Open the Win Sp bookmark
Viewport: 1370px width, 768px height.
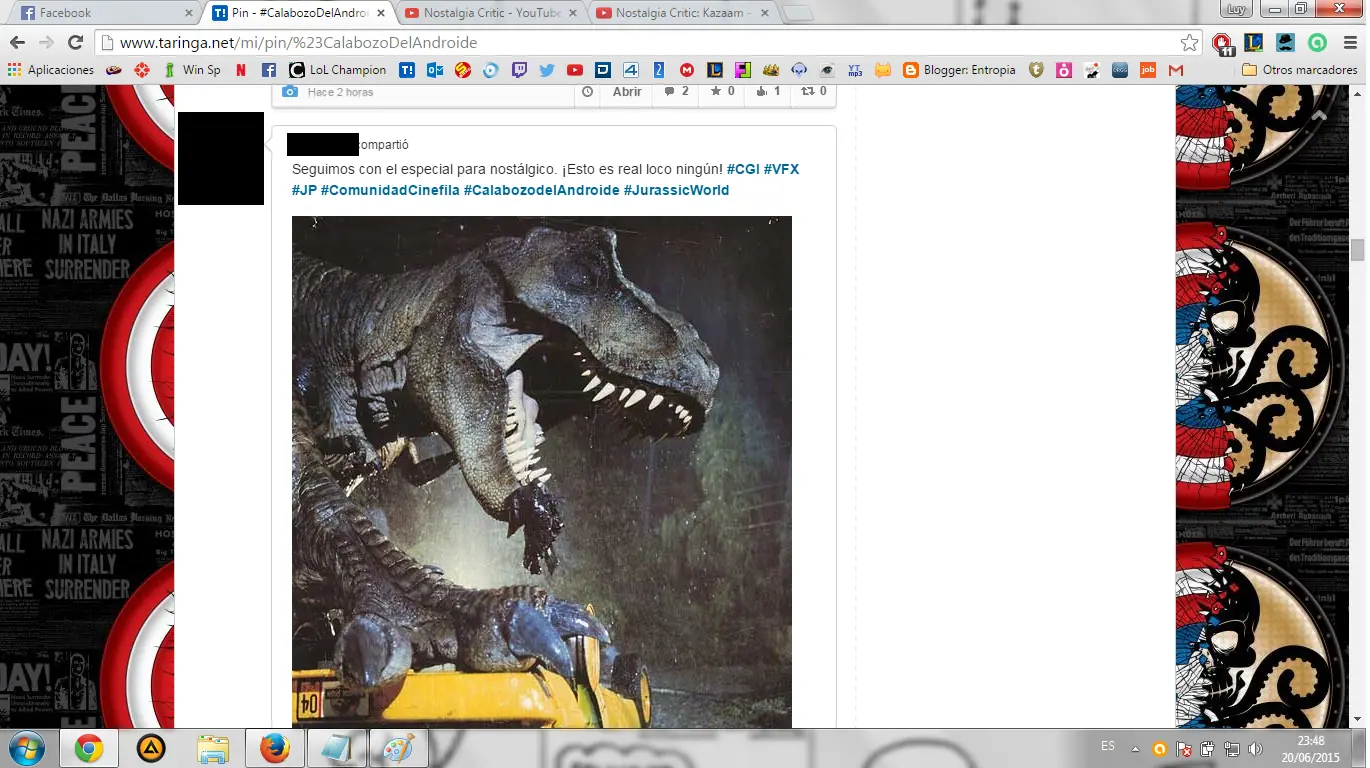(193, 70)
